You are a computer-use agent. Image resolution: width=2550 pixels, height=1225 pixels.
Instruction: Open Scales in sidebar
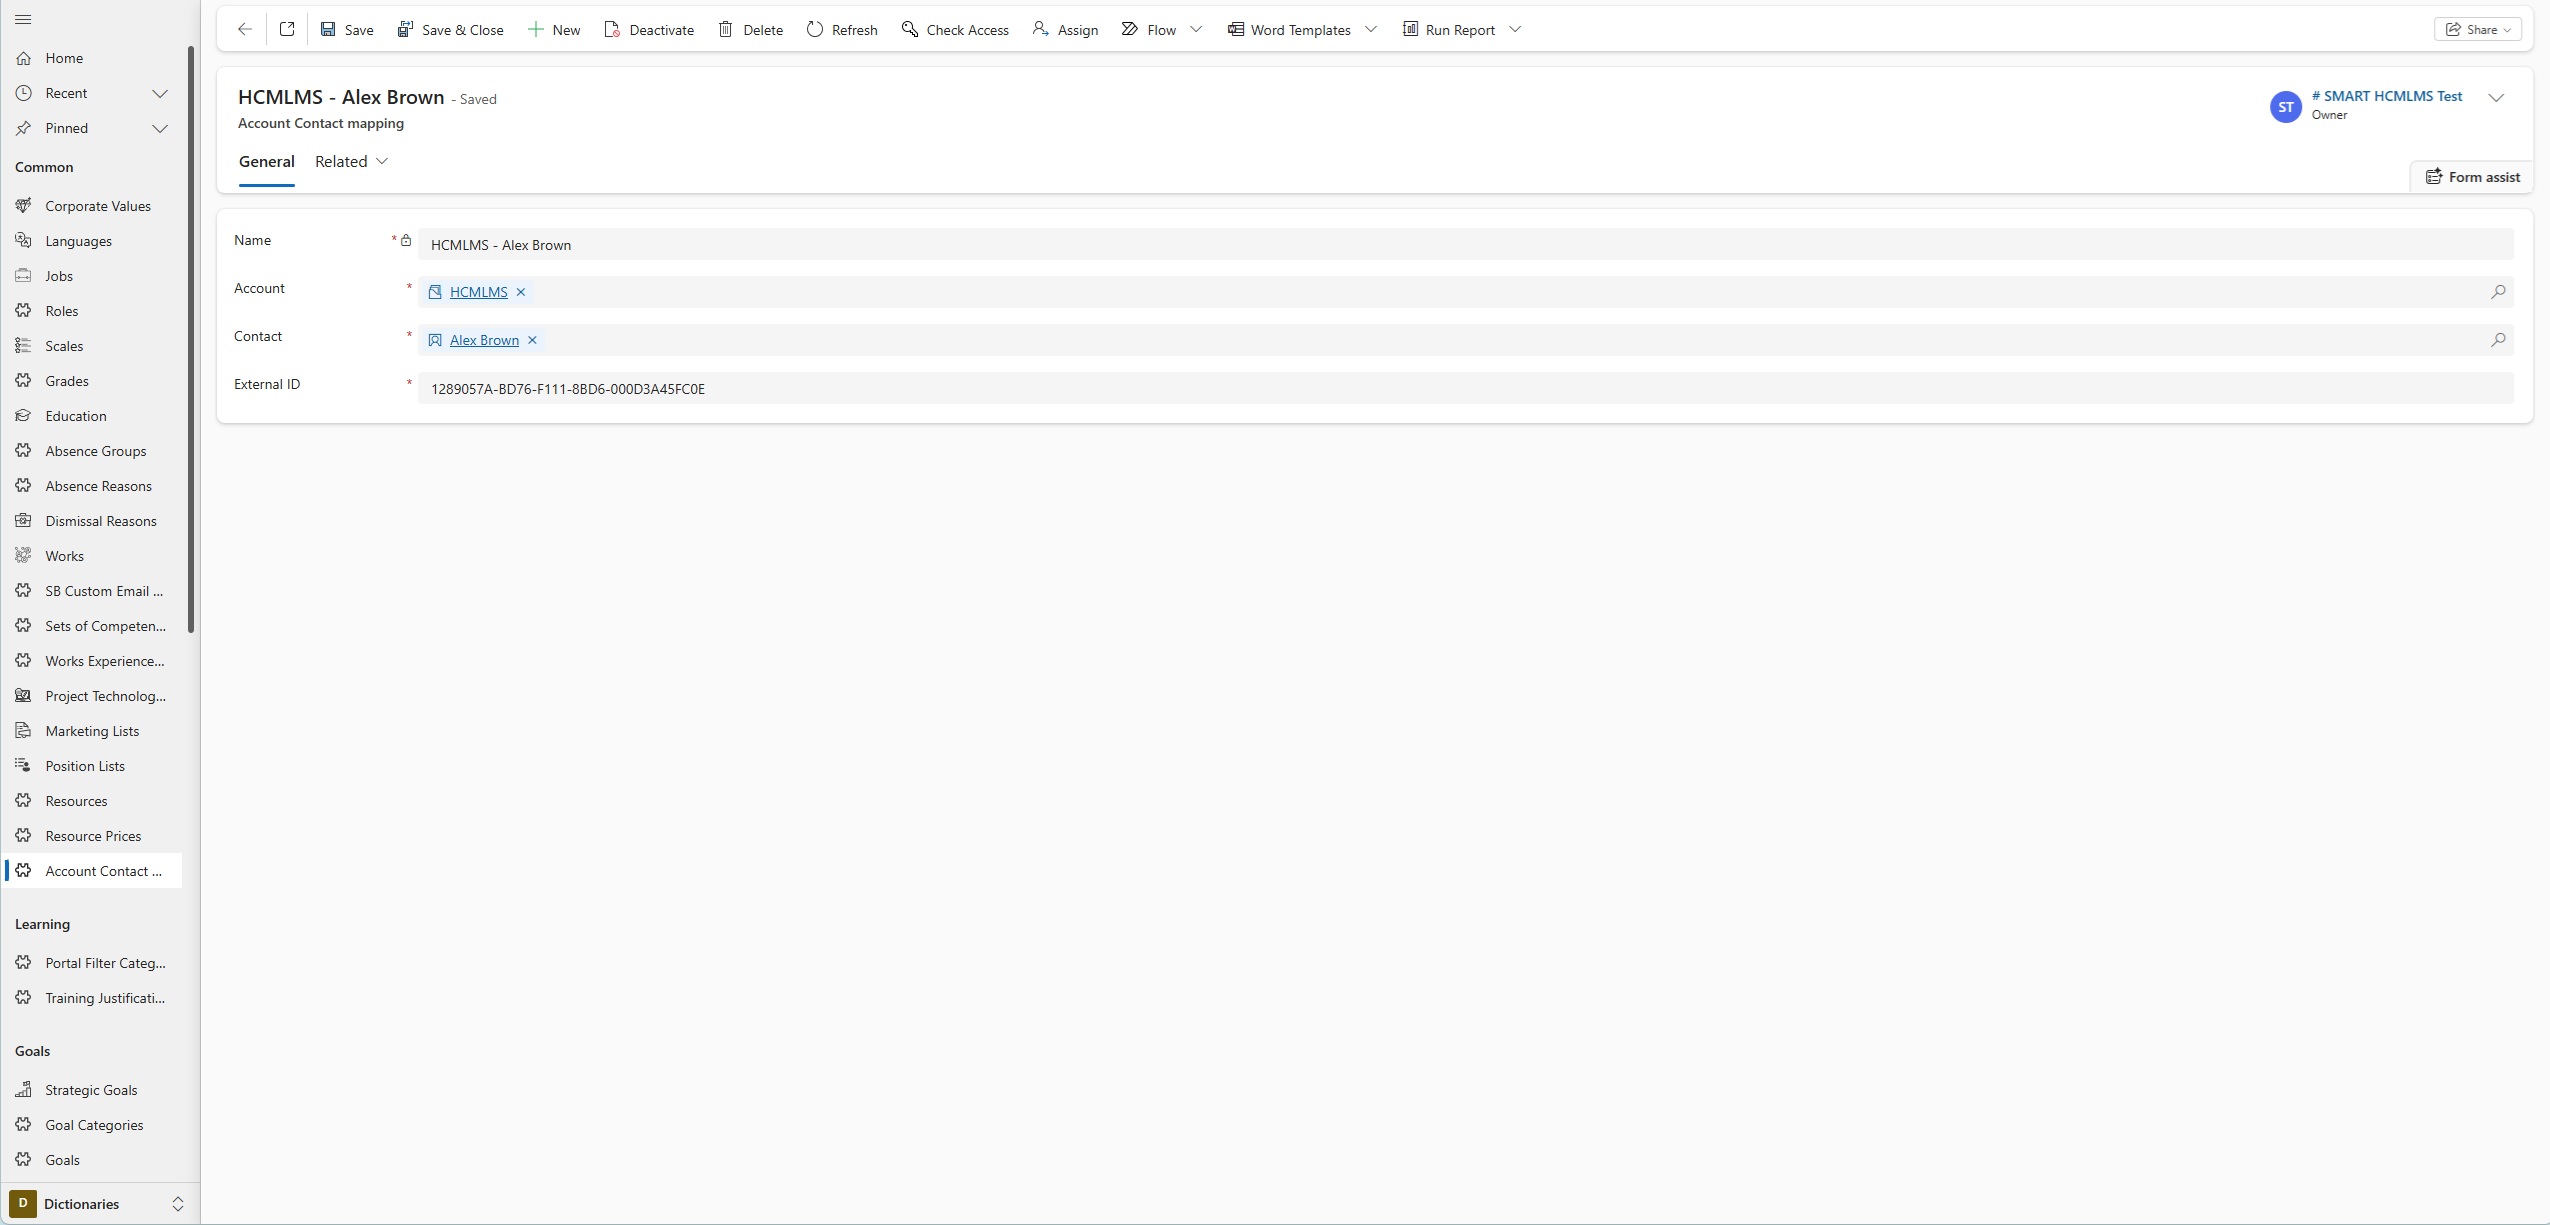pos(92,346)
